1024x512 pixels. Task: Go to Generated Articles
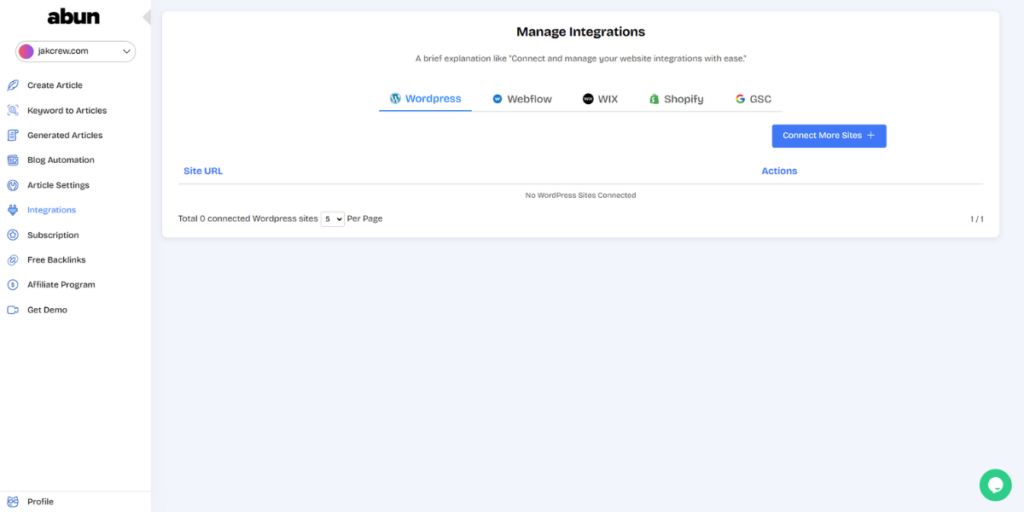pos(65,135)
